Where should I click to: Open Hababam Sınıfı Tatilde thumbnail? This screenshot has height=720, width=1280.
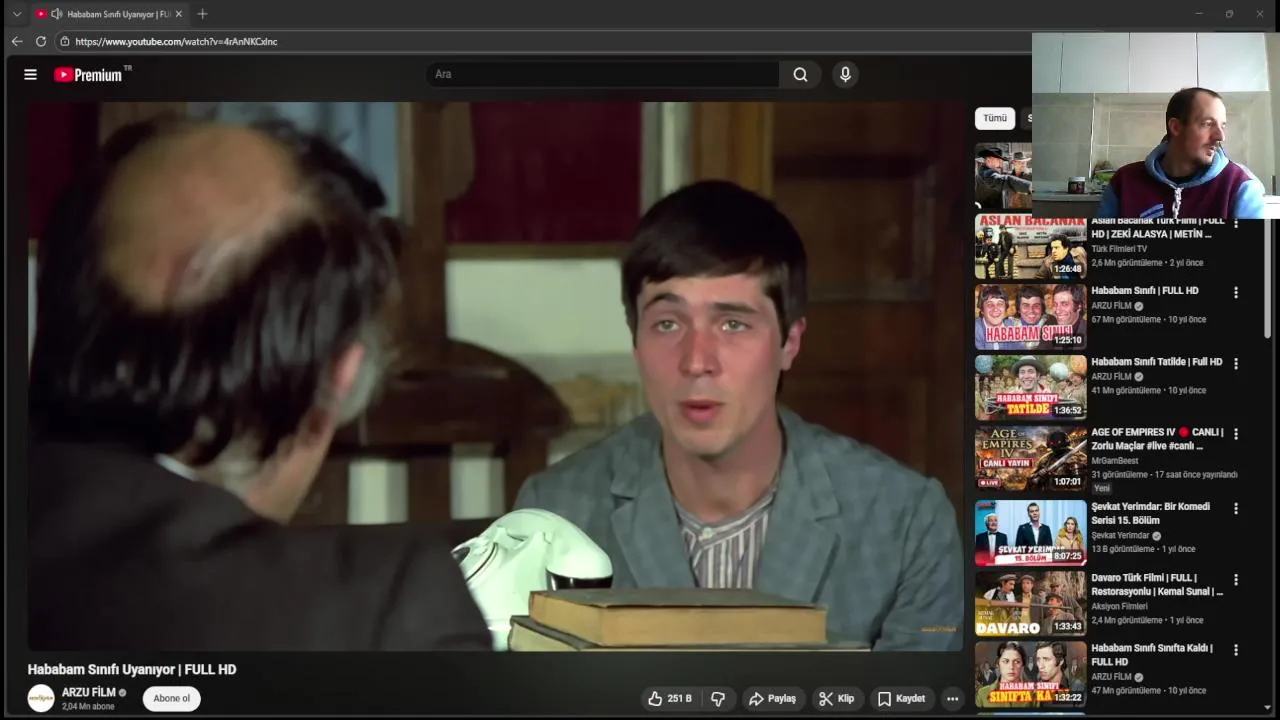1030,388
